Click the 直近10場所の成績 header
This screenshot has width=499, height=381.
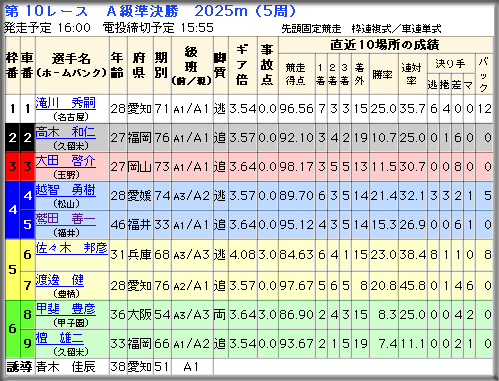coord(385,45)
